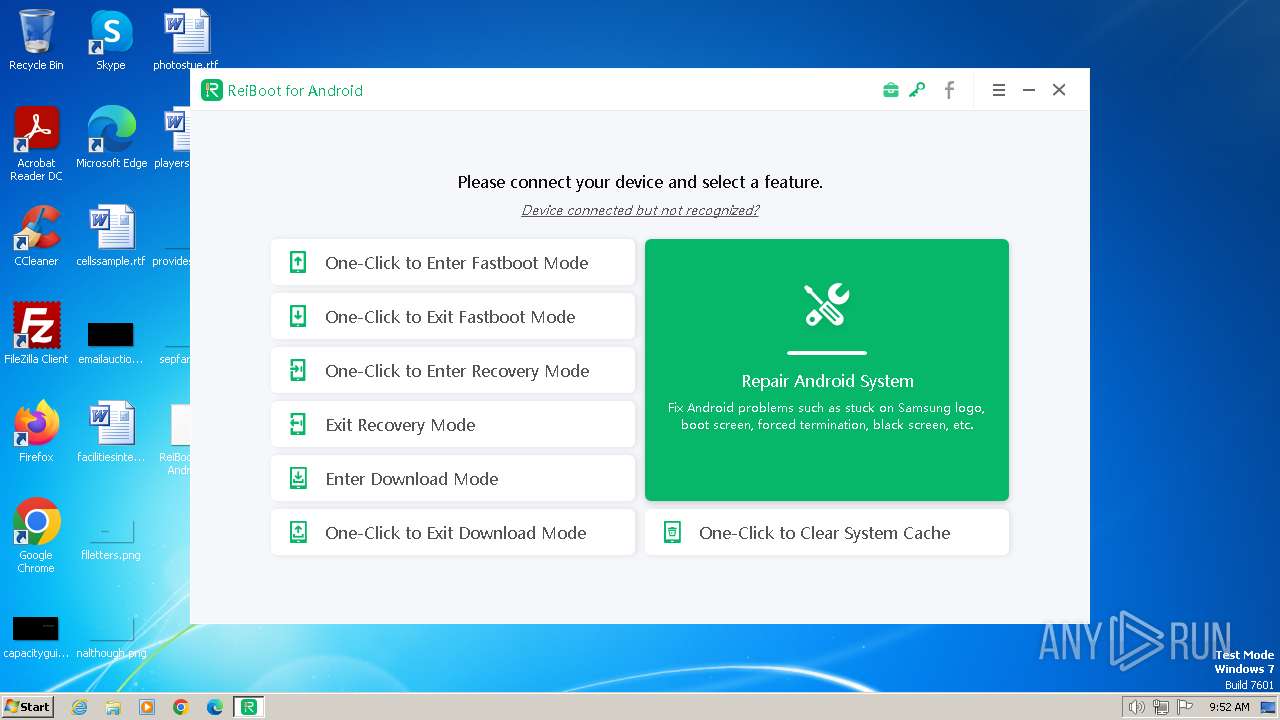The height and width of the screenshot is (720, 1280).
Task: Select One-Click to Exit Fastboot Mode
Action: click(453, 316)
